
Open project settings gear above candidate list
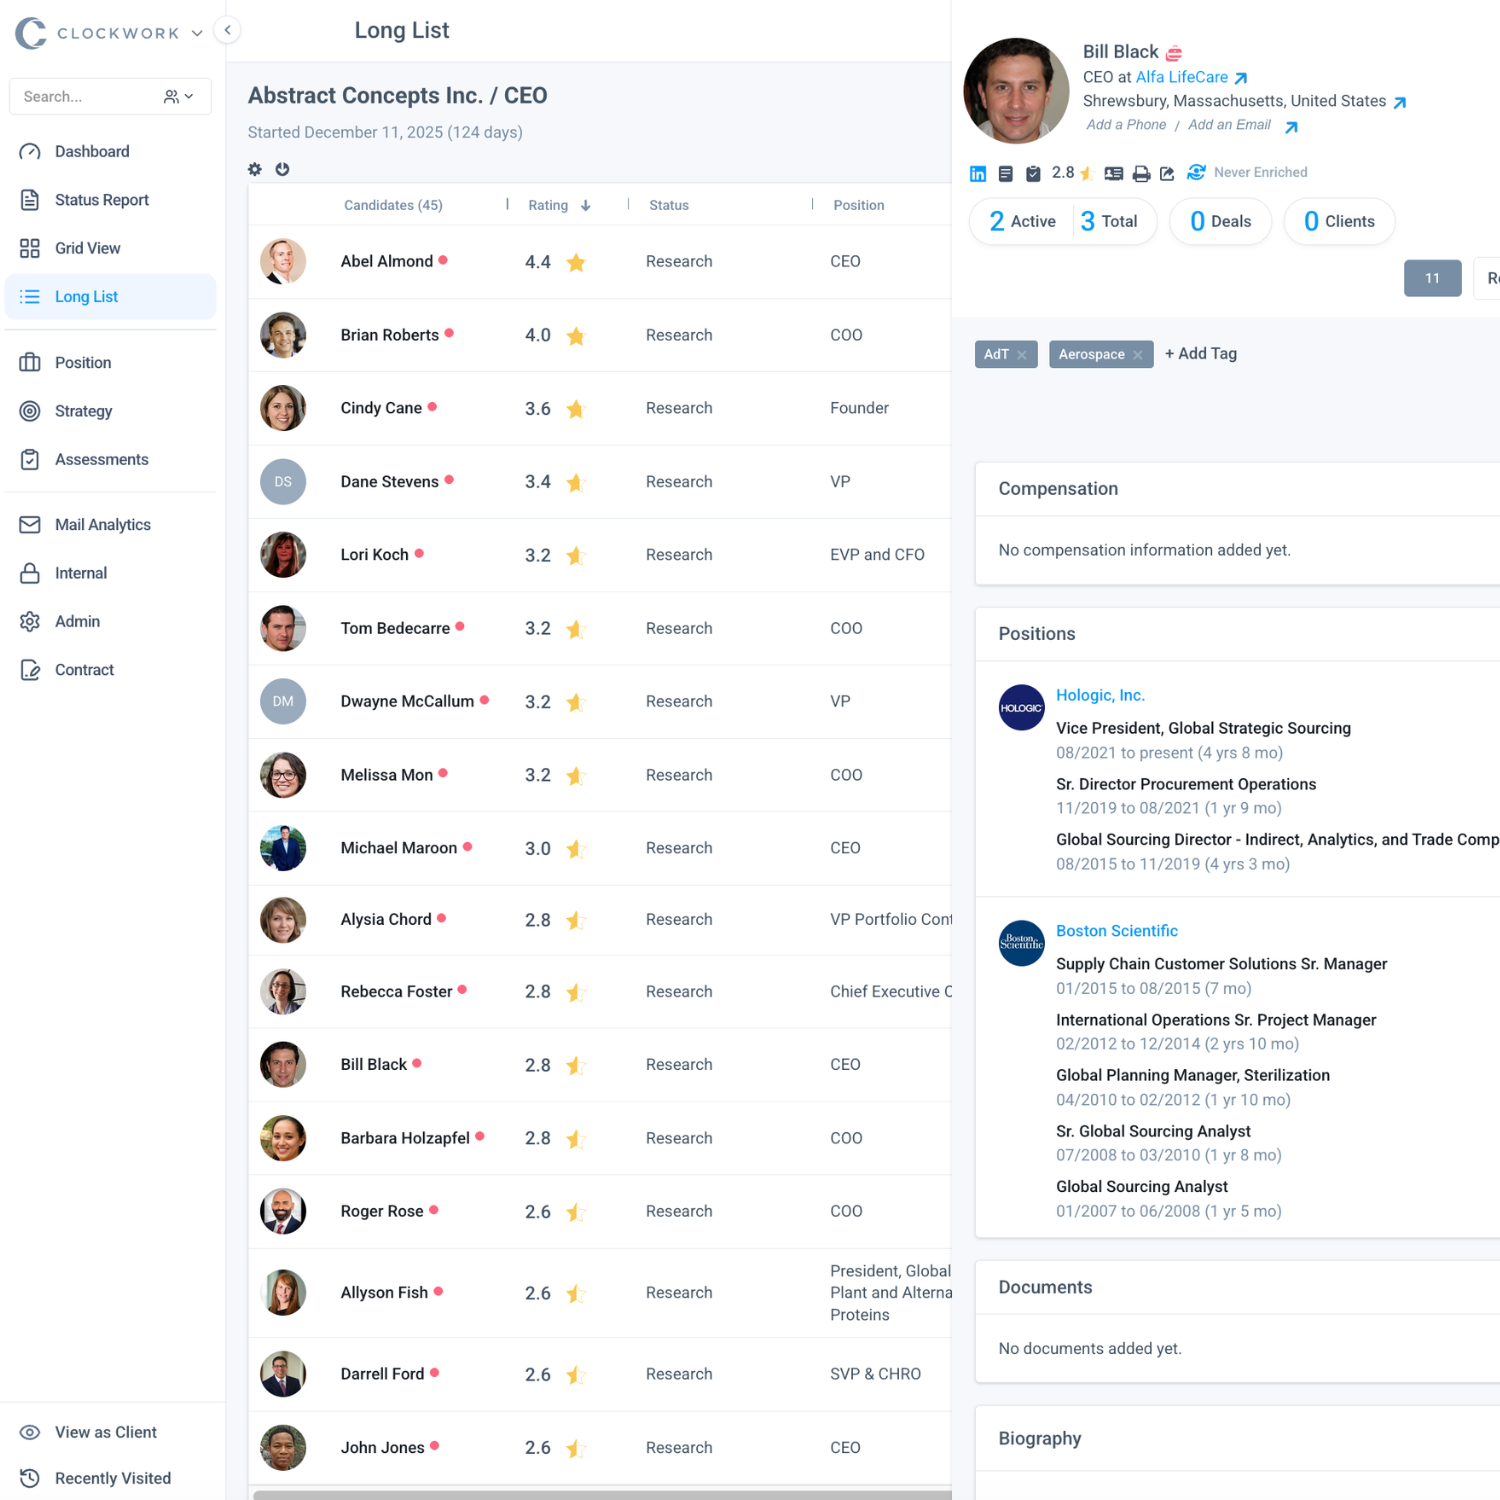(255, 169)
